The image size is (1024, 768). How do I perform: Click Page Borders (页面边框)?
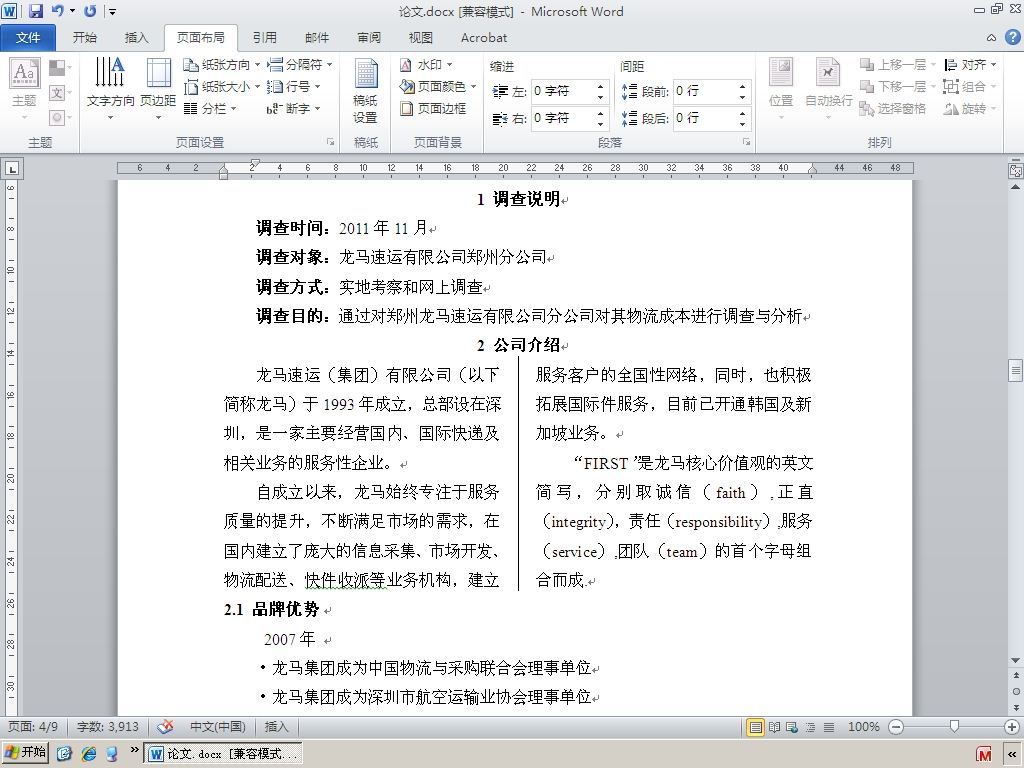[x=434, y=108]
